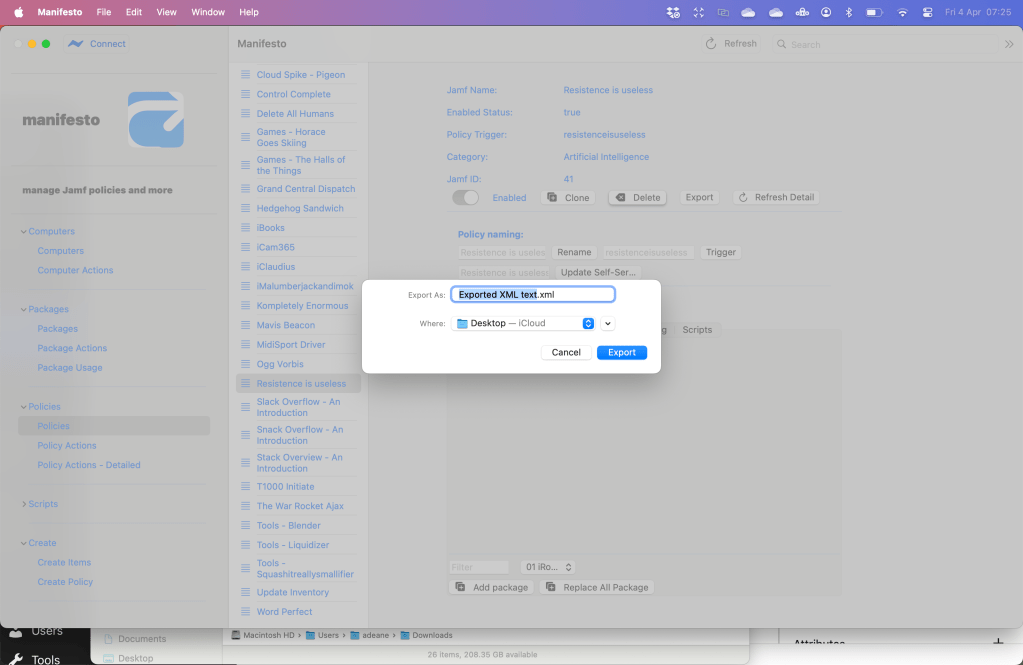Screen dimensions: 1023x665
Task: Cancel the export dialog
Action: click(566, 352)
